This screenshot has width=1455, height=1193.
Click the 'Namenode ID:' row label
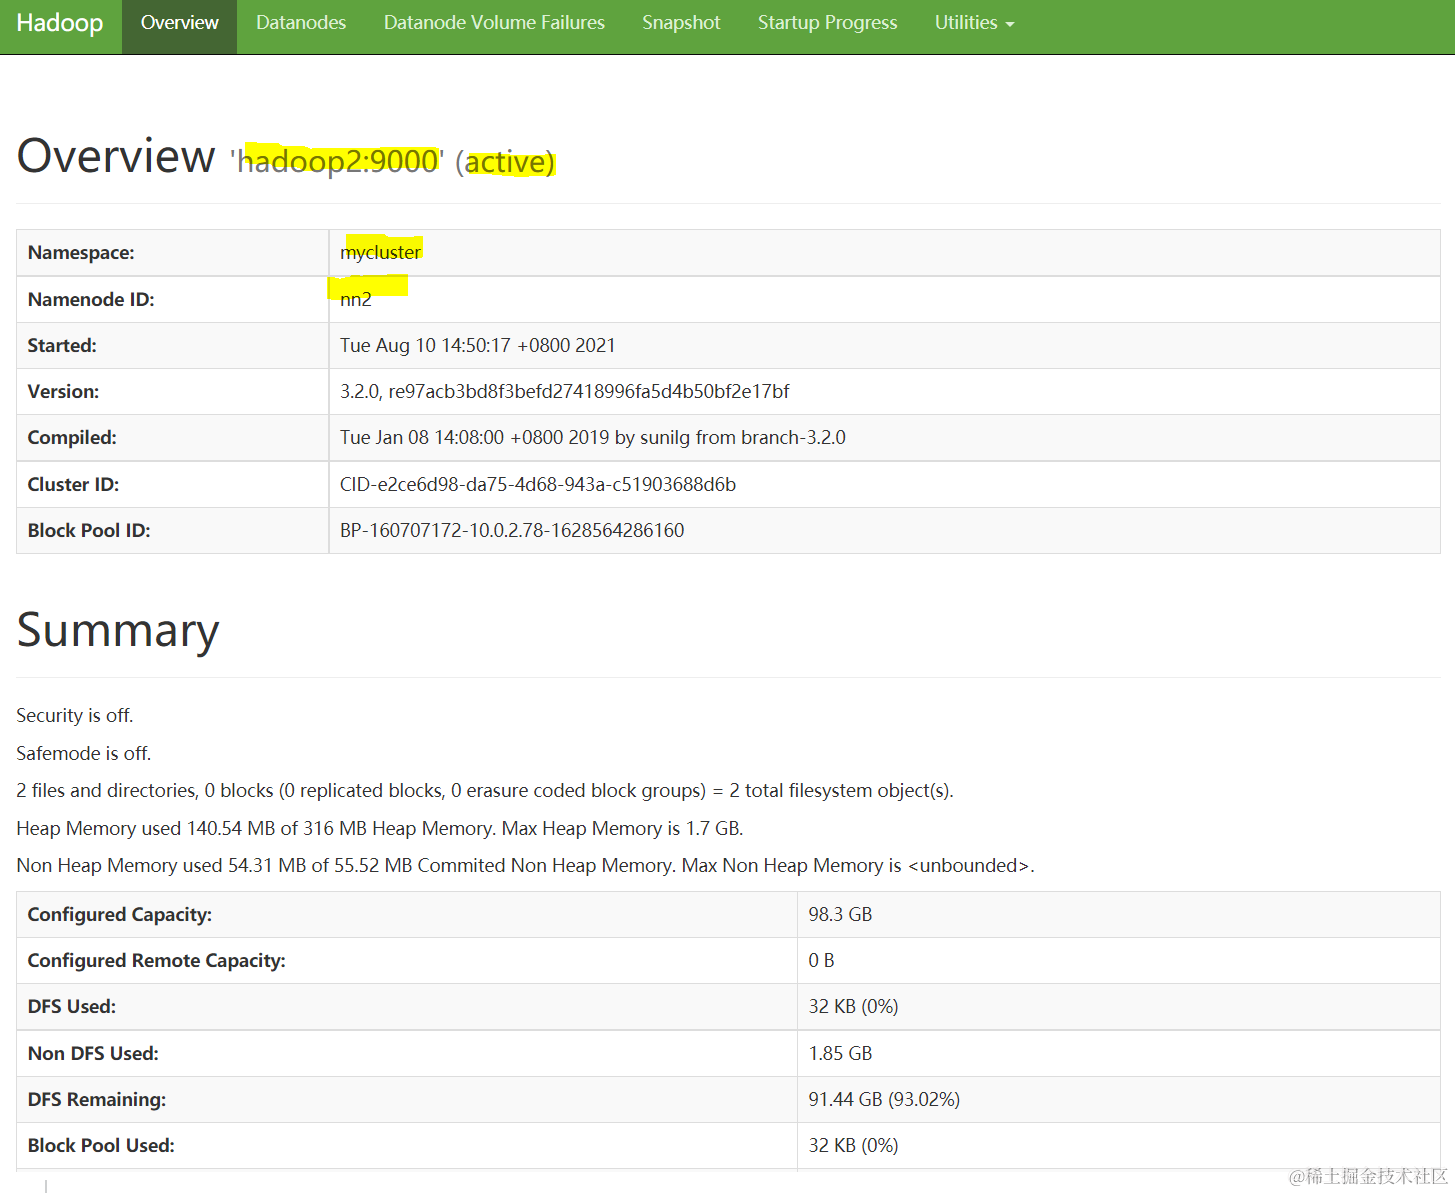(91, 299)
